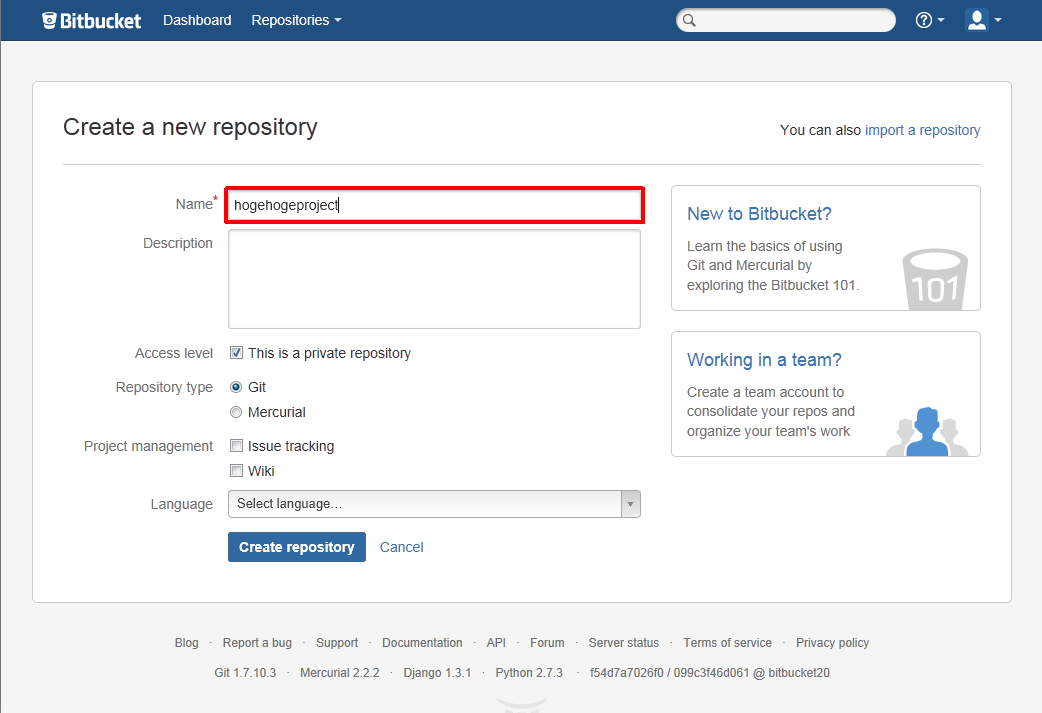Expand the Repositories menu
Image resolution: width=1042 pixels, height=713 pixels.
tap(296, 20)
